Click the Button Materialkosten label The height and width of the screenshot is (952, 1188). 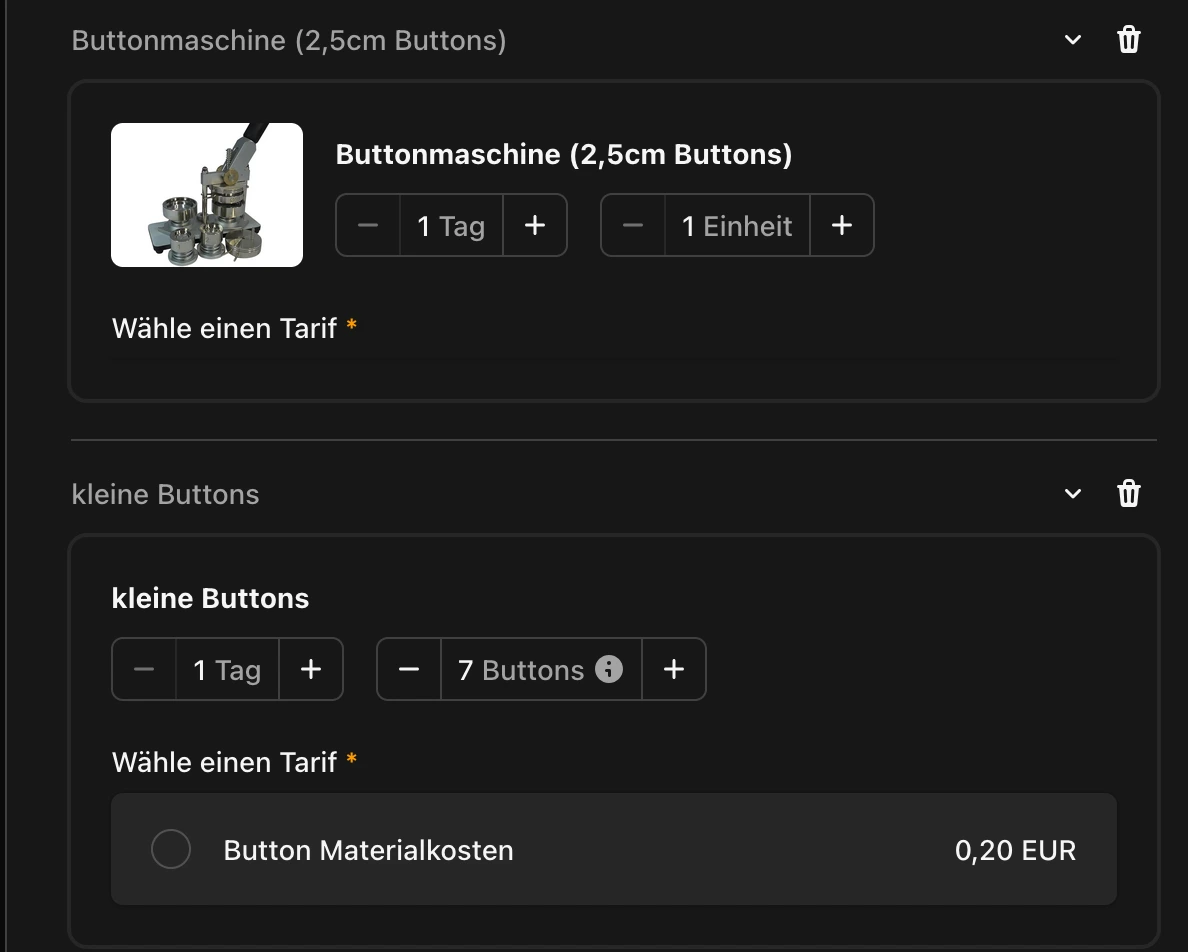pyautogui.click(x=368, y=850)
